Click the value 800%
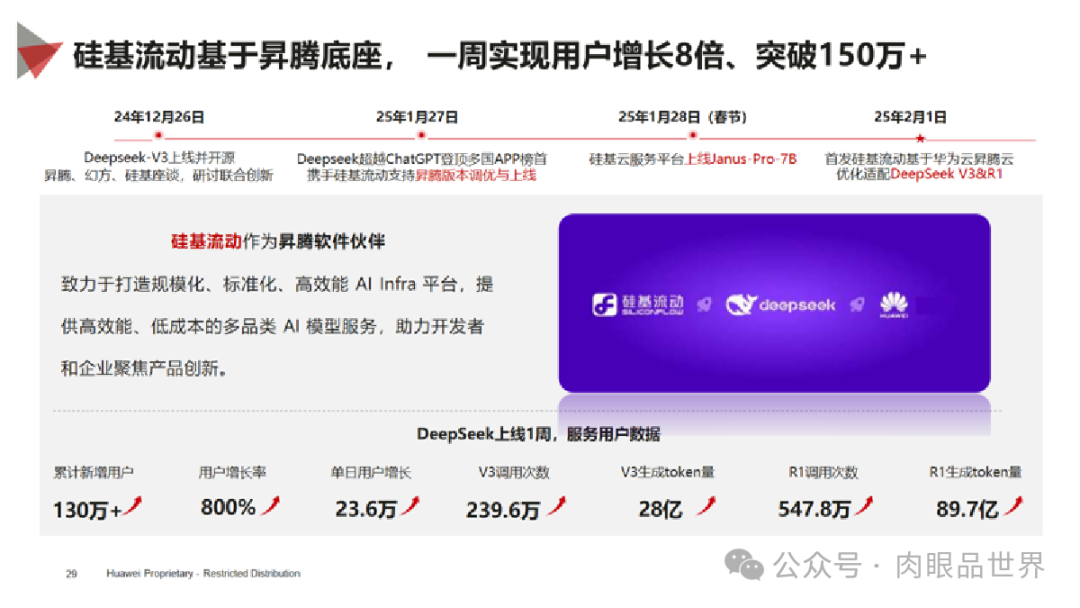 [228, 507]
